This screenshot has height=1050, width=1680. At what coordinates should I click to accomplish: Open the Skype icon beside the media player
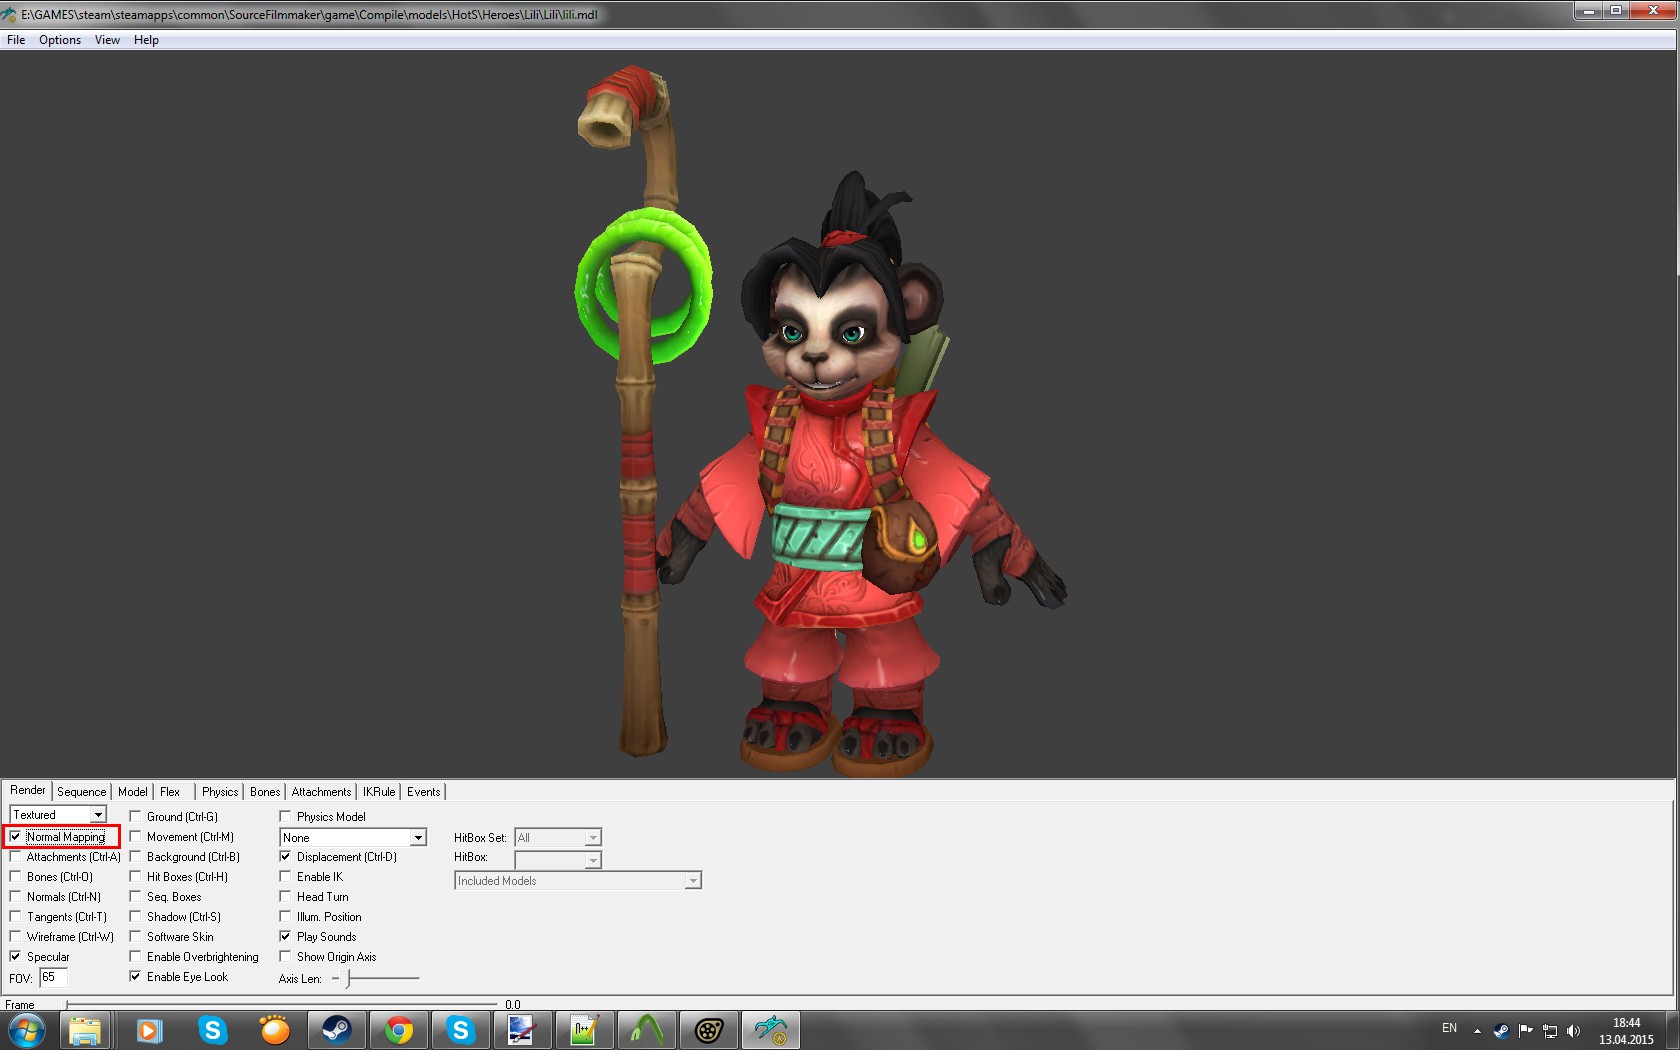click(x=212, y=1030)
